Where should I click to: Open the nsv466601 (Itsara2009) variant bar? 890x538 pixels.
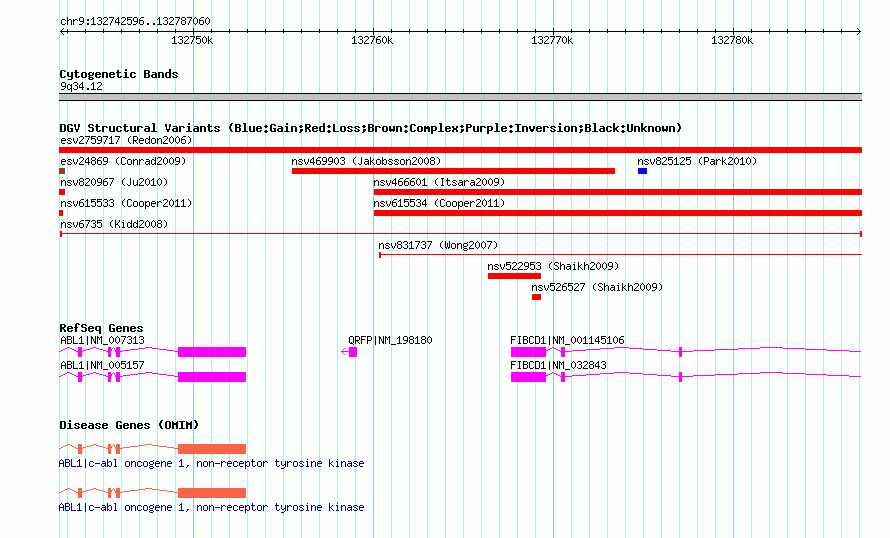(618, 192)
